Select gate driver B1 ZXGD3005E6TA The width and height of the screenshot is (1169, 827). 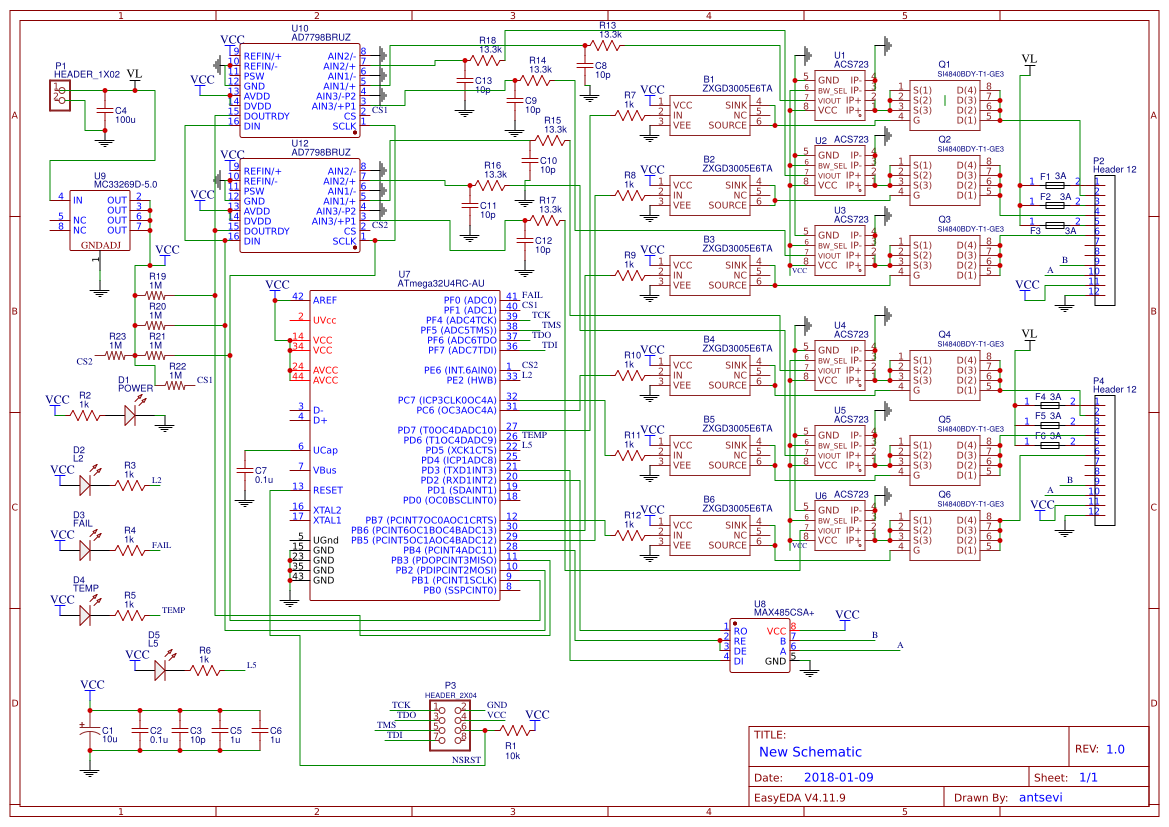tap(710, 115)
